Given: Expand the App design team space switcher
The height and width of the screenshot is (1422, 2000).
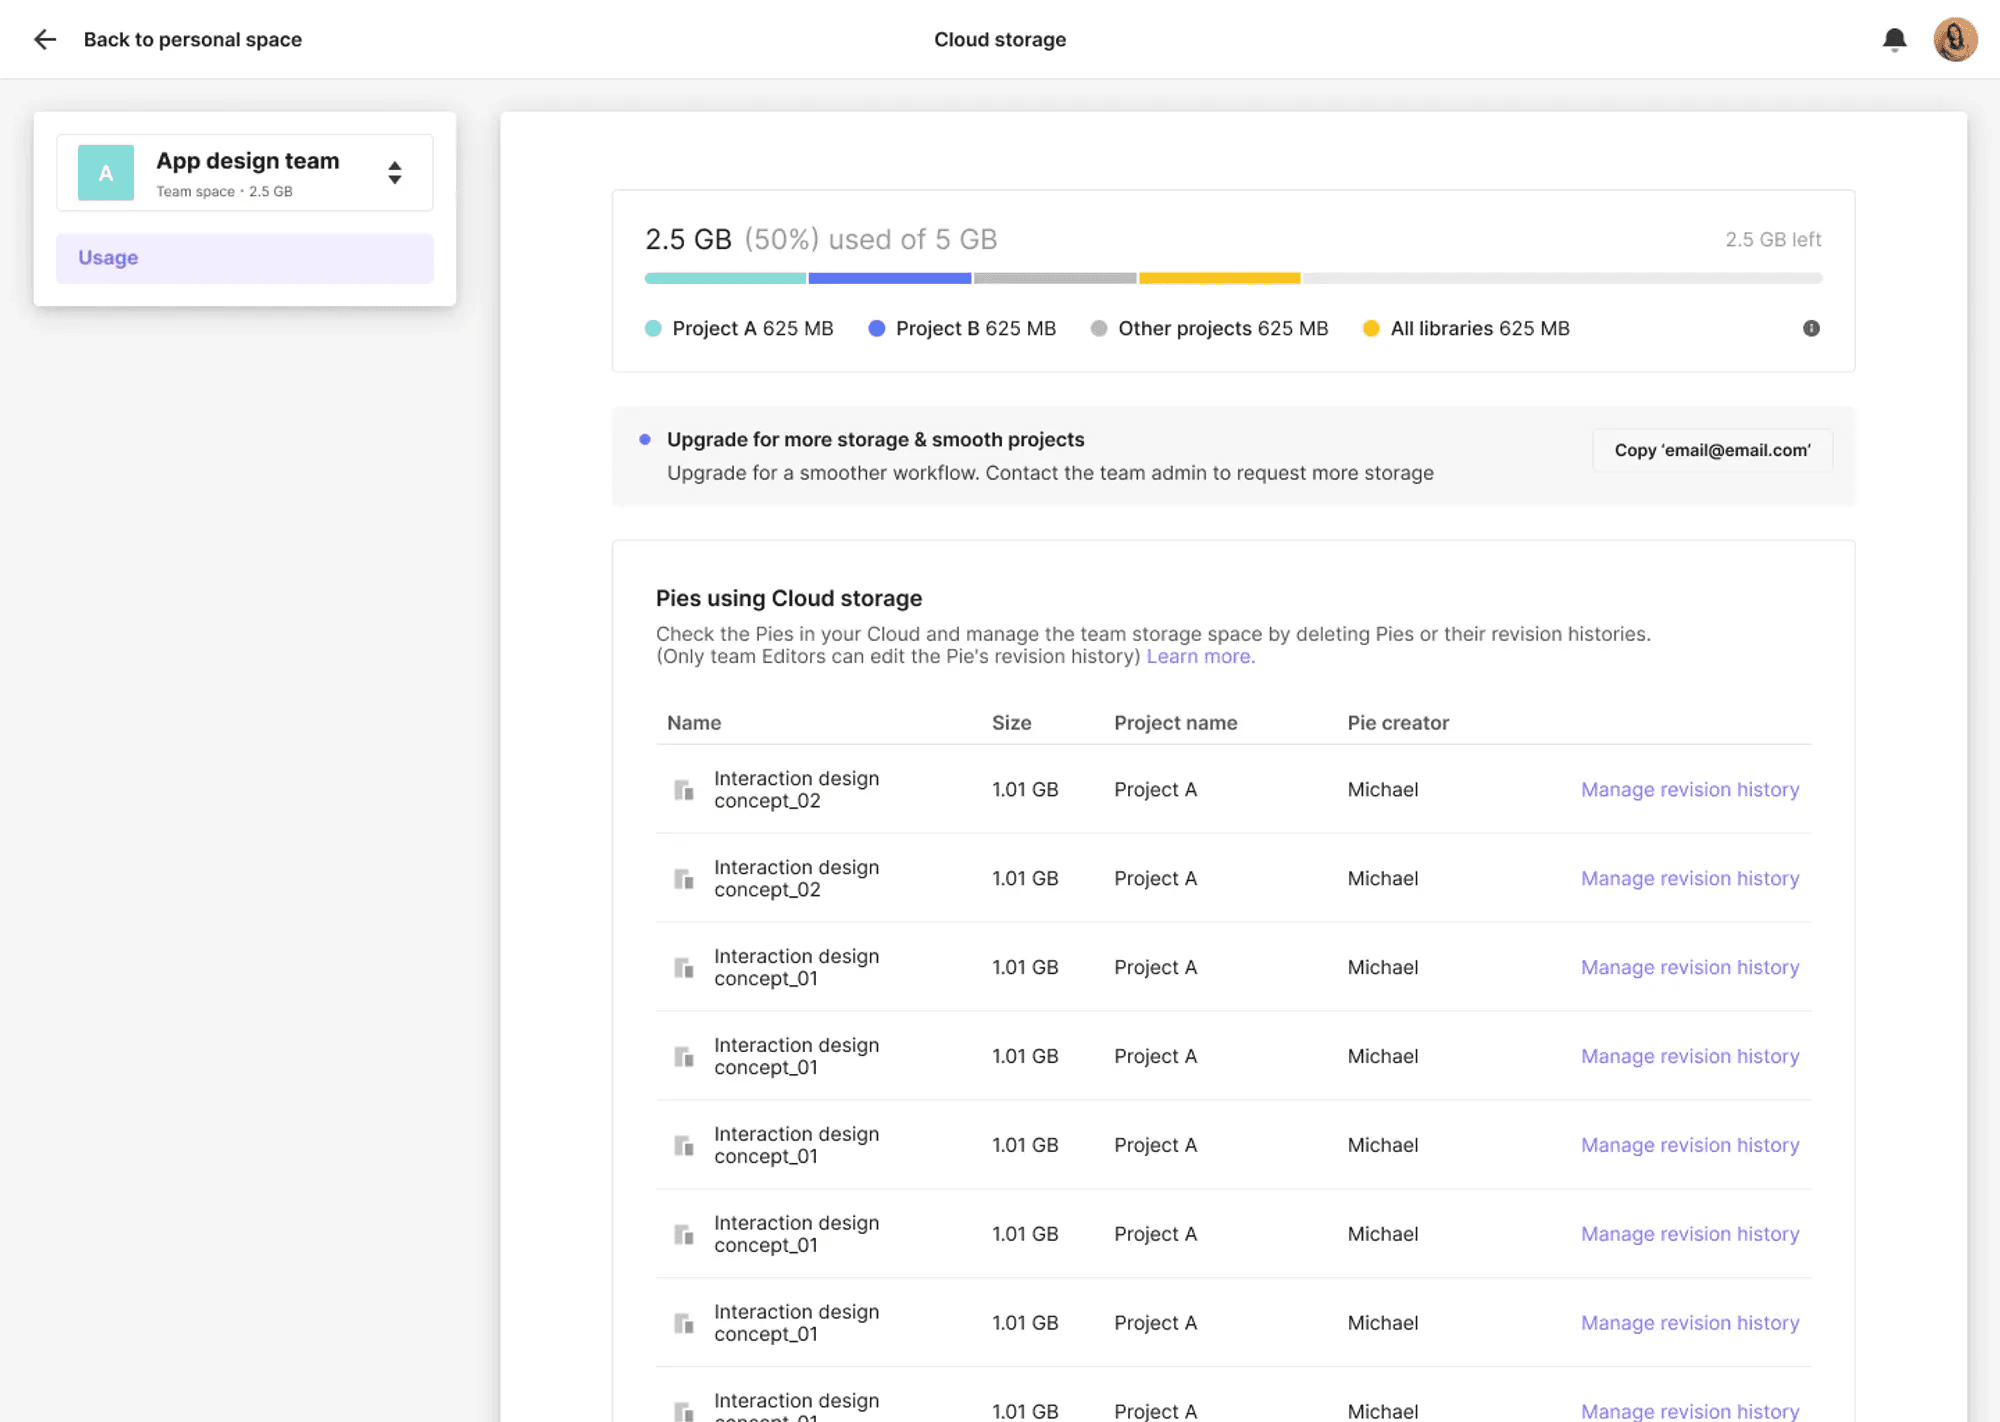Looking at the screenshot, I should tap(395, 172).
